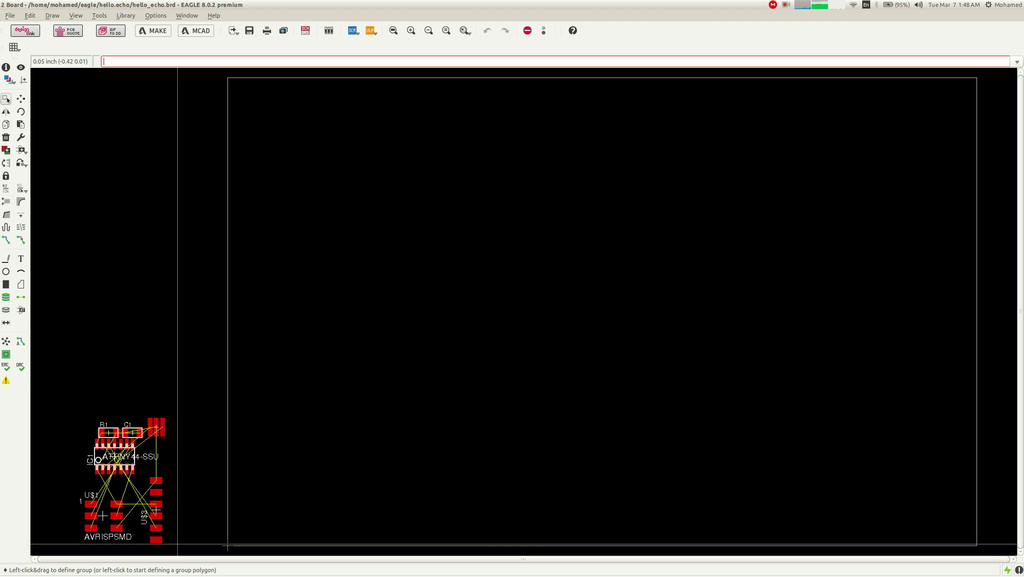Open the Draw menu

(52, 16)
